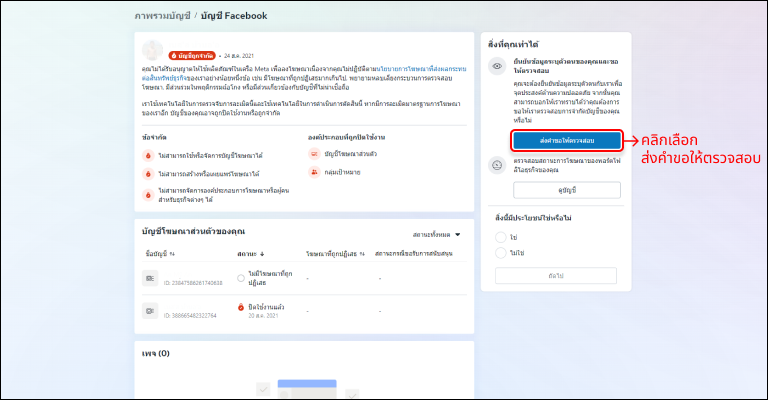Click the eye icon beside identity confirmation
The image size is (768, 400).
497,66
